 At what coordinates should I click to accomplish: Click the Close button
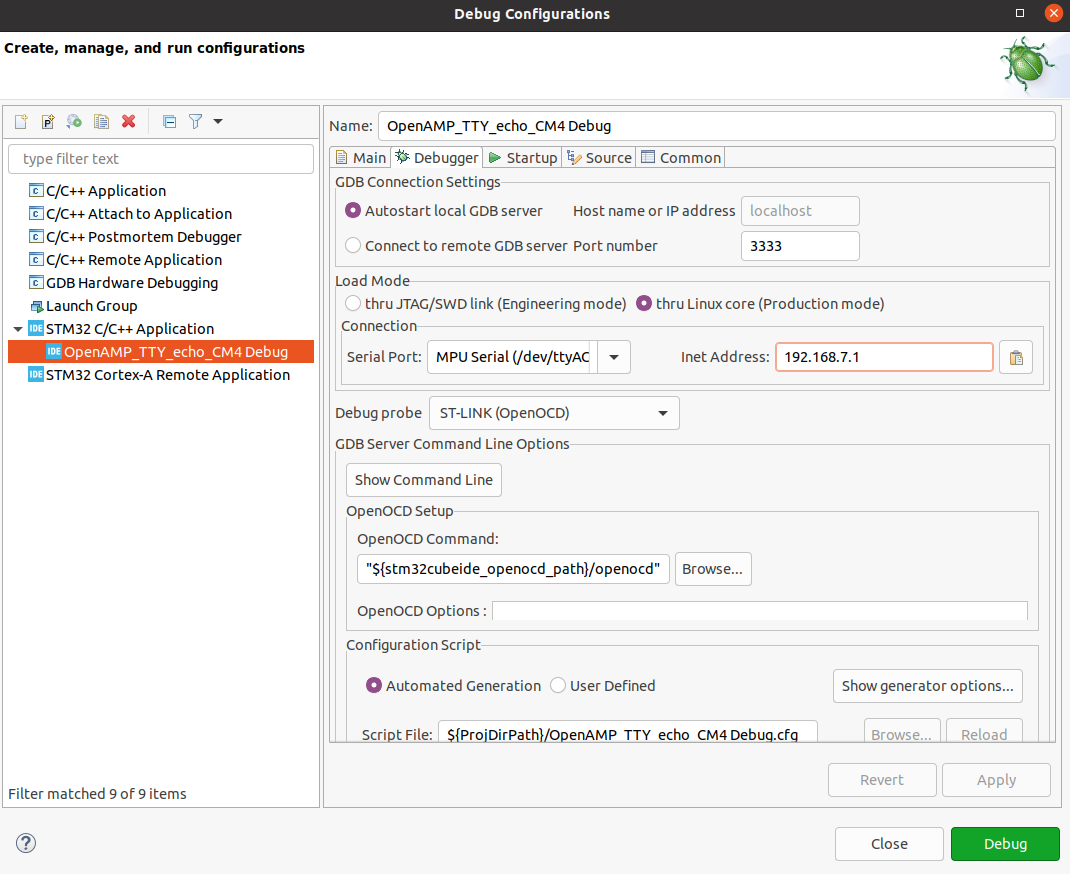click(x=889, y=844)
